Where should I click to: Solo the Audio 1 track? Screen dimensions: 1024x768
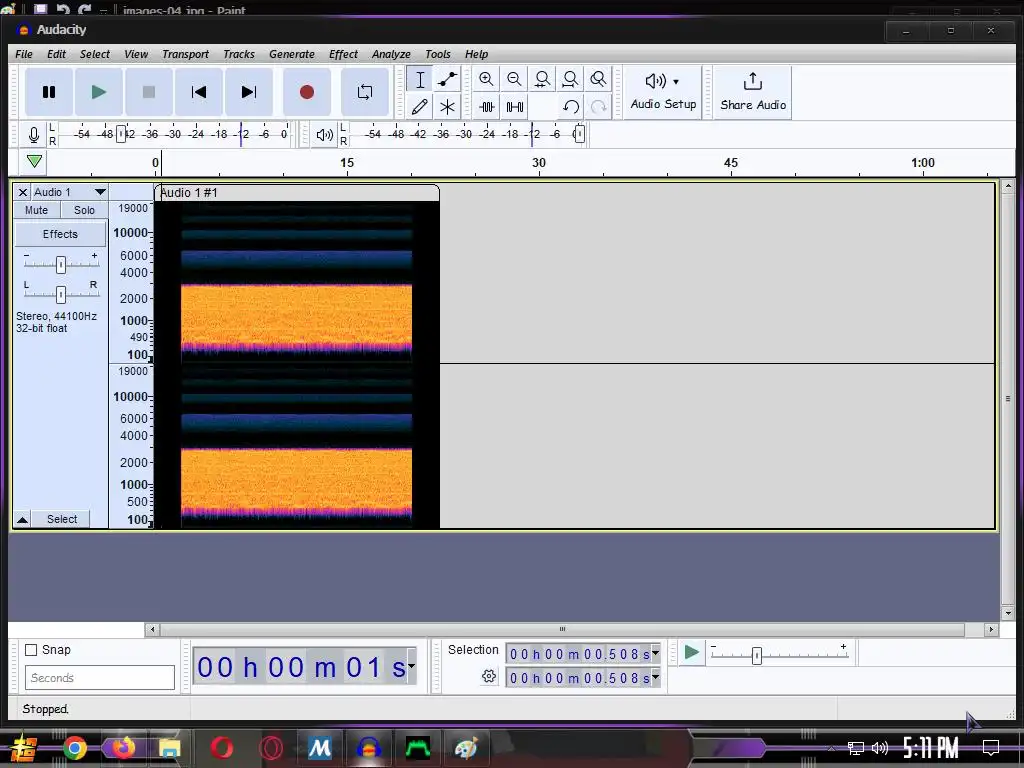coord(84,210)
